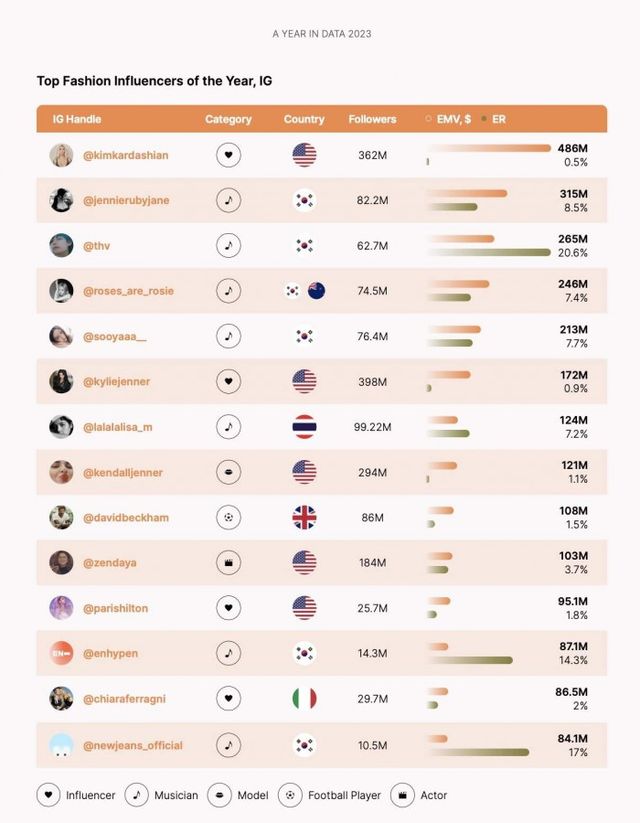Click the 486M EMV bar for @kimkardashian
This screenshot has width=640, height=823.
(x=488, y=148)
